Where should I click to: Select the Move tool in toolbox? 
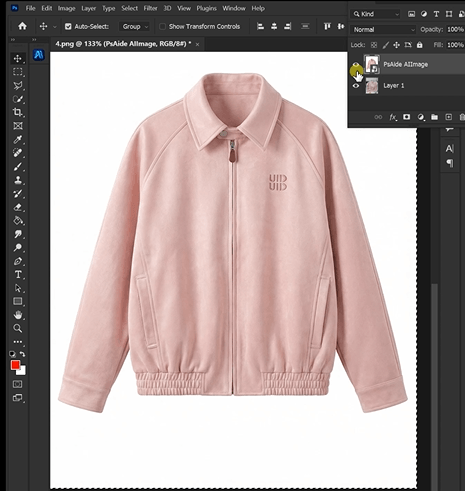[x=18, y=58]
